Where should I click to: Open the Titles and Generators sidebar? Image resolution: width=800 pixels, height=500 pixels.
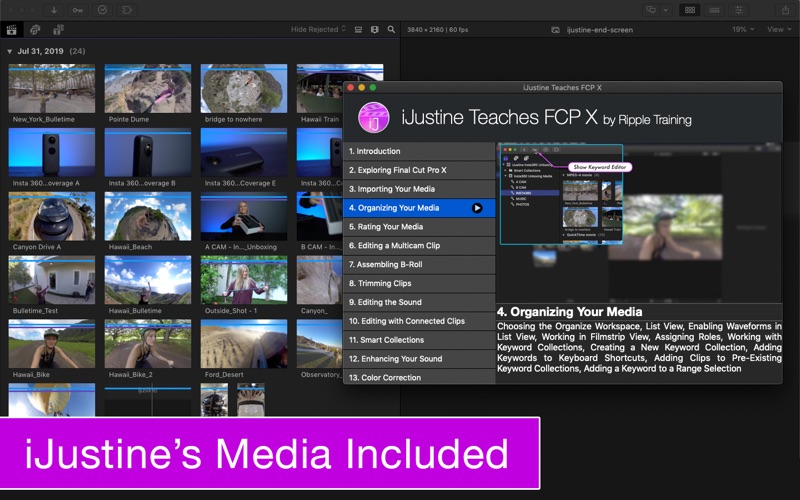pyautogui.click(x=58, y=30)
